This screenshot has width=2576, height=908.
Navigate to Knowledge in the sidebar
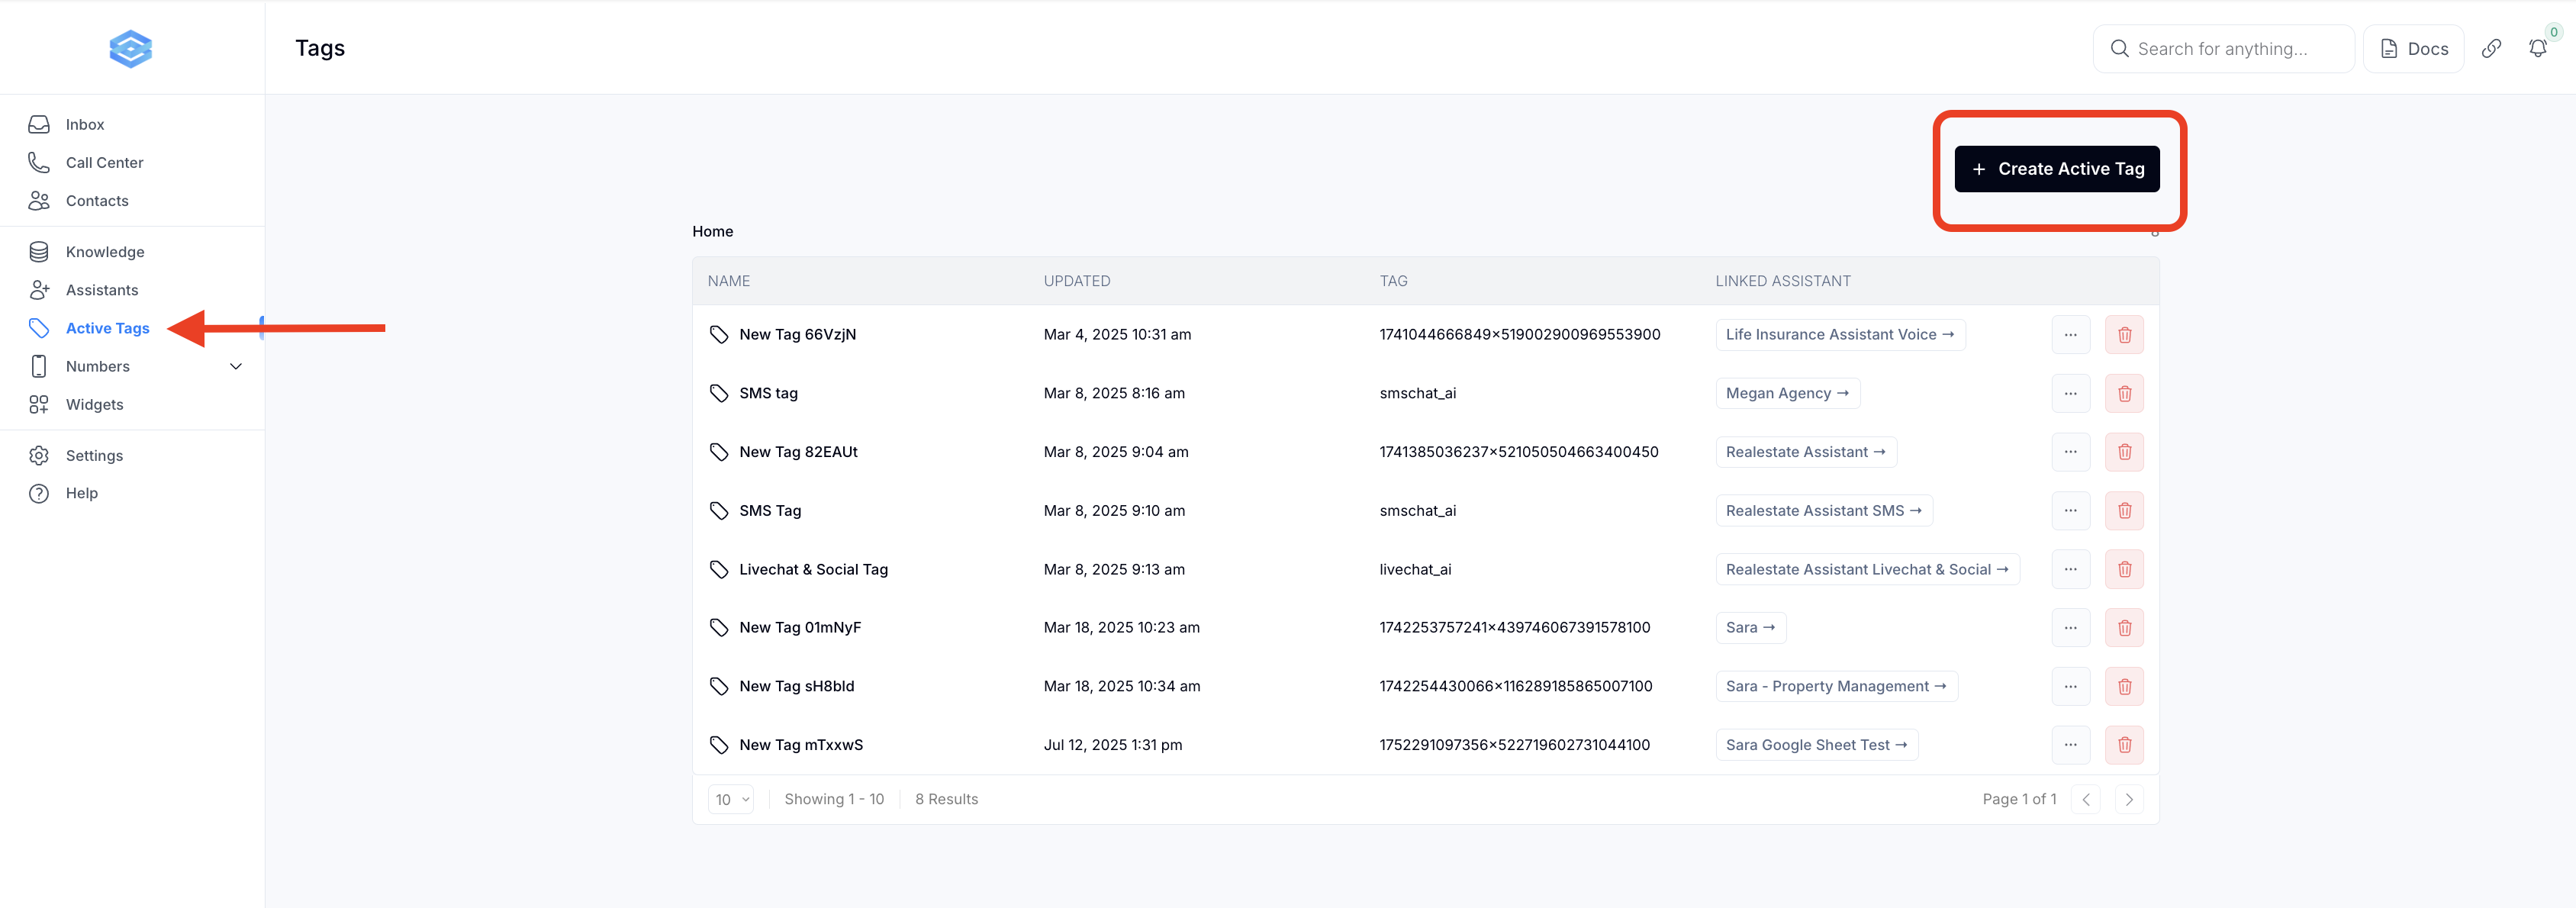pyautogui.click(x=105, y=252)
